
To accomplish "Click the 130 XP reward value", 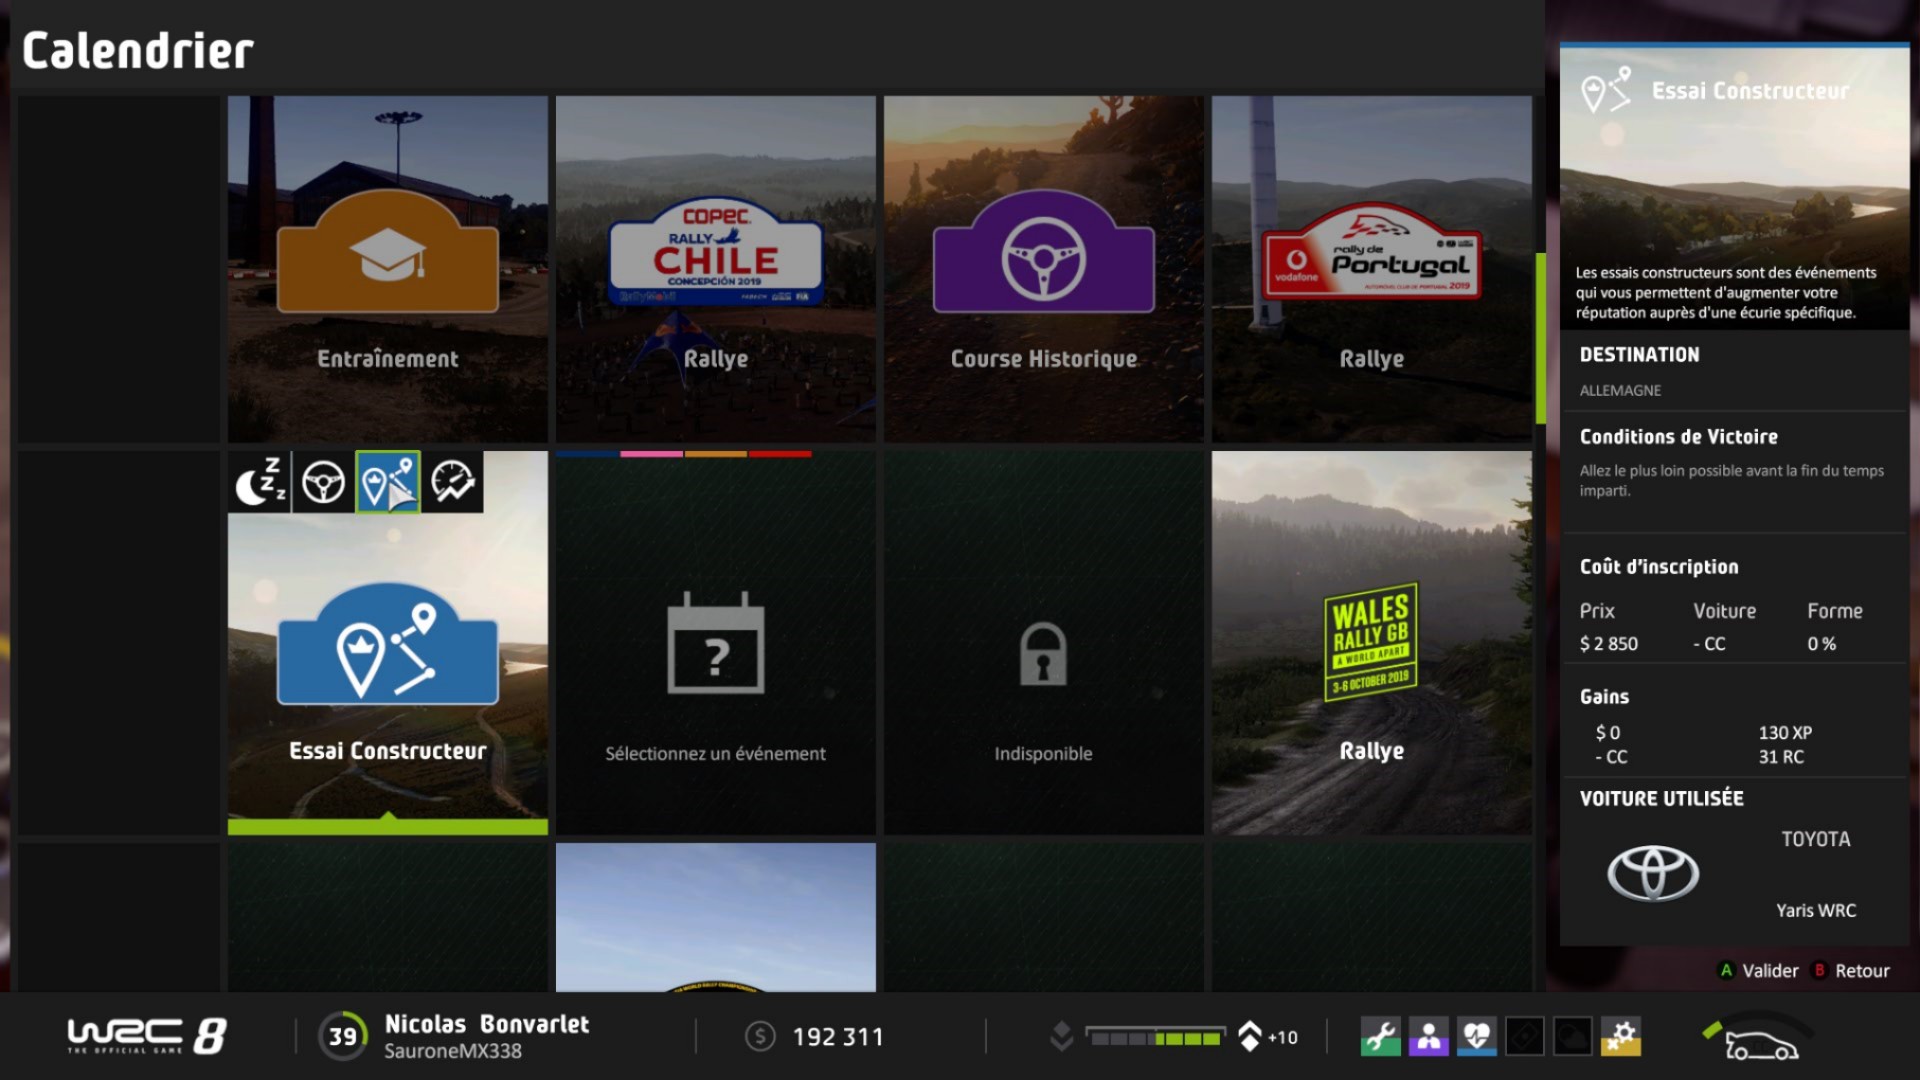I will [x=1785, y=732].
